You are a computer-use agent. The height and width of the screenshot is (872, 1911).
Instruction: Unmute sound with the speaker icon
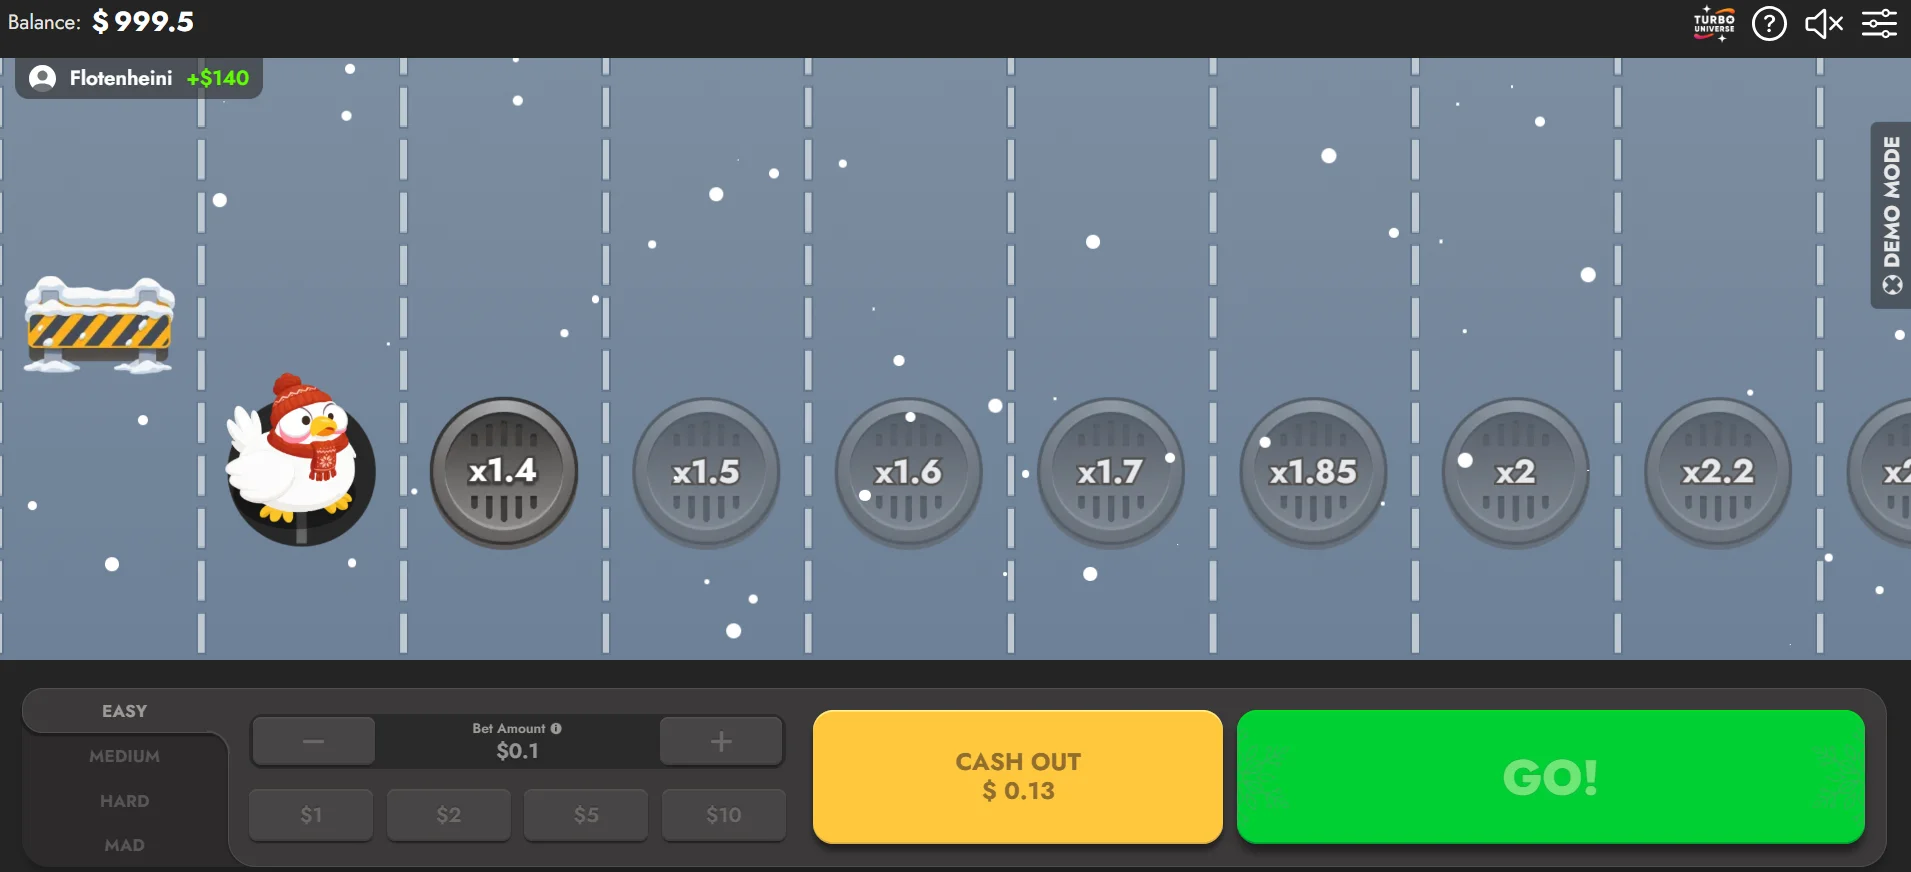click(x=1824, y=24)
